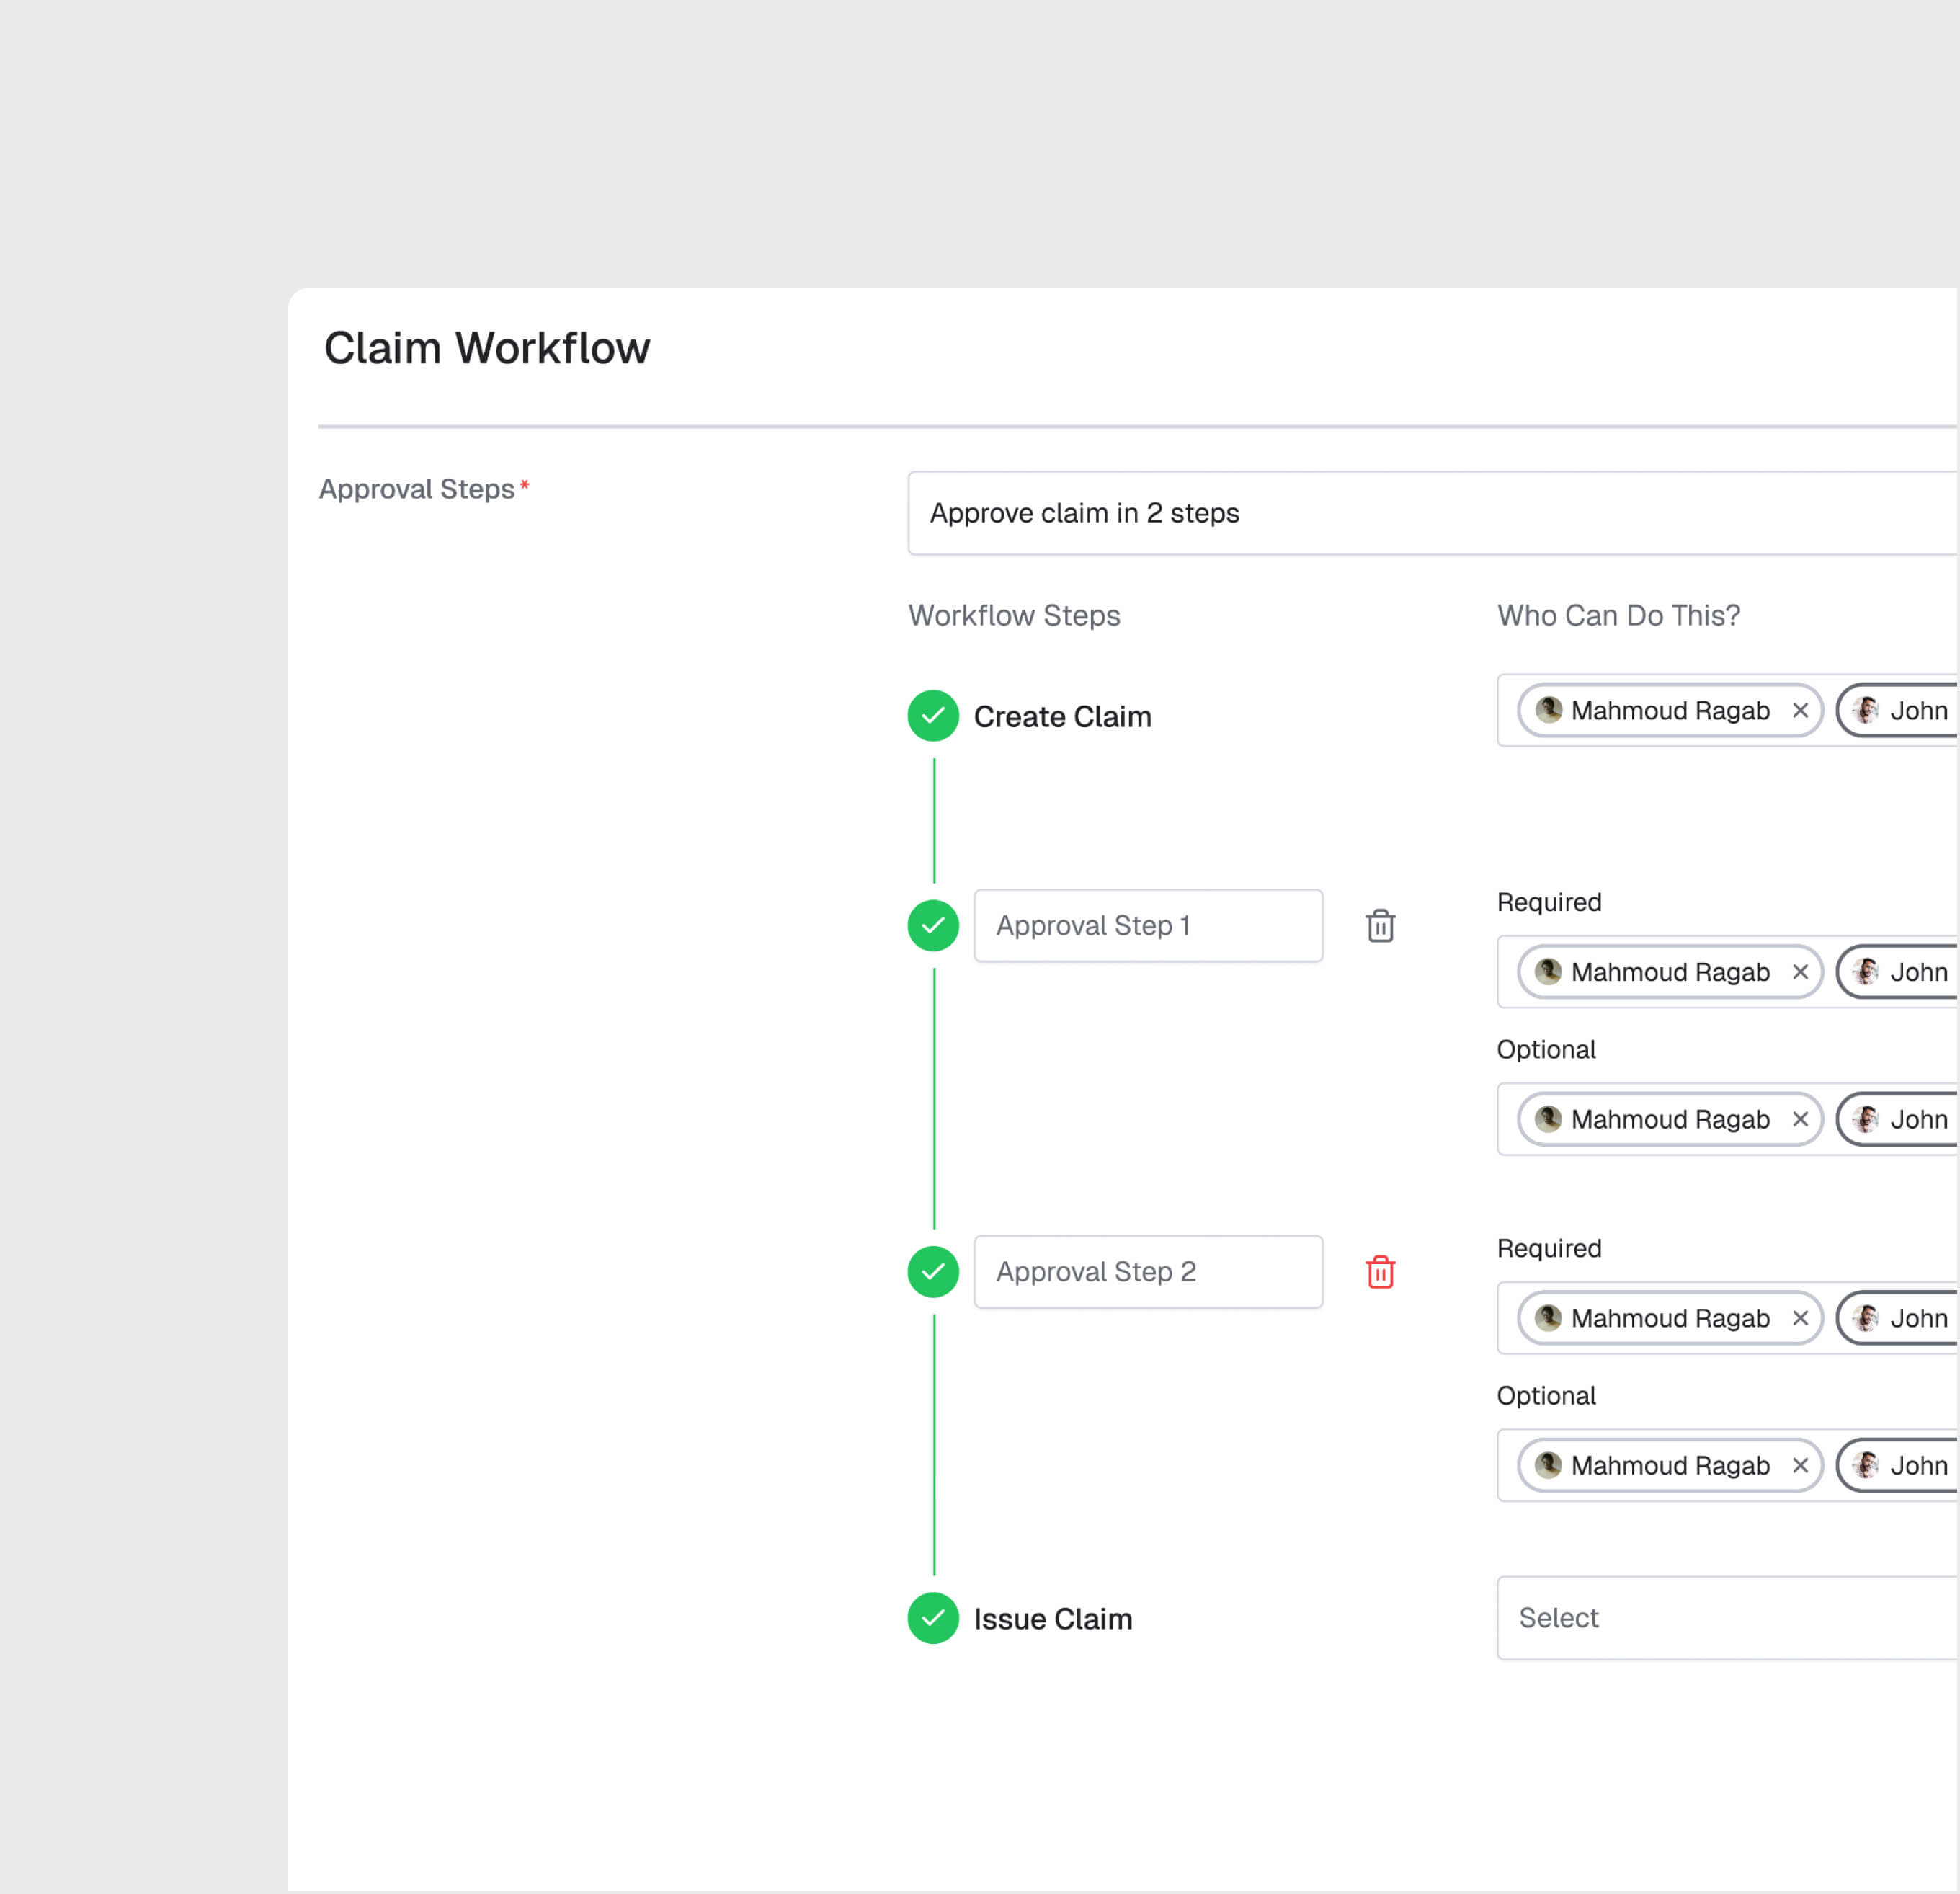Viewport: 1960px width, 1894px height.
Task: Remove Mahmoud Ragab from Step 2 Required
Action: (x=1800, y=1318)
